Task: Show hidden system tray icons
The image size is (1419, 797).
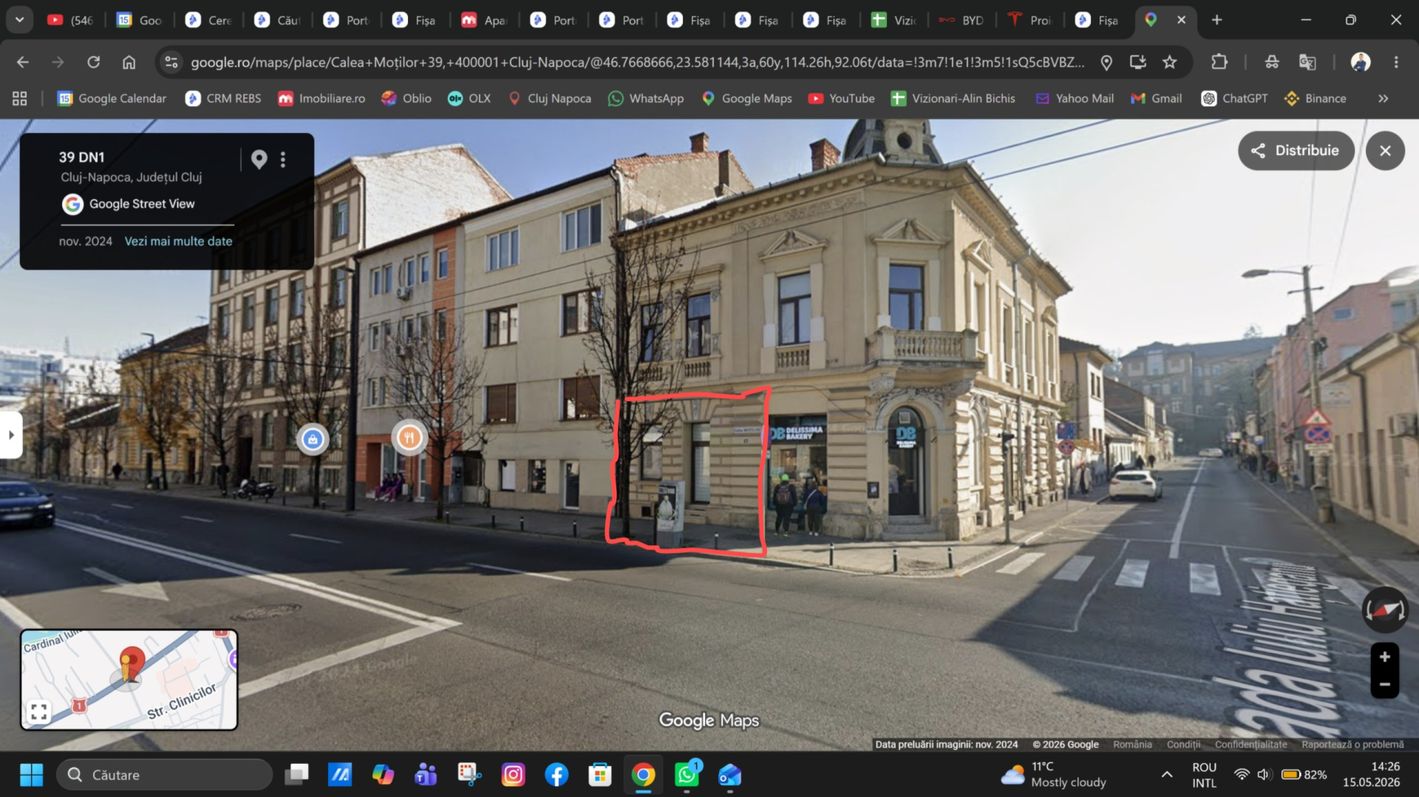Action: [x=1166, y=775]
